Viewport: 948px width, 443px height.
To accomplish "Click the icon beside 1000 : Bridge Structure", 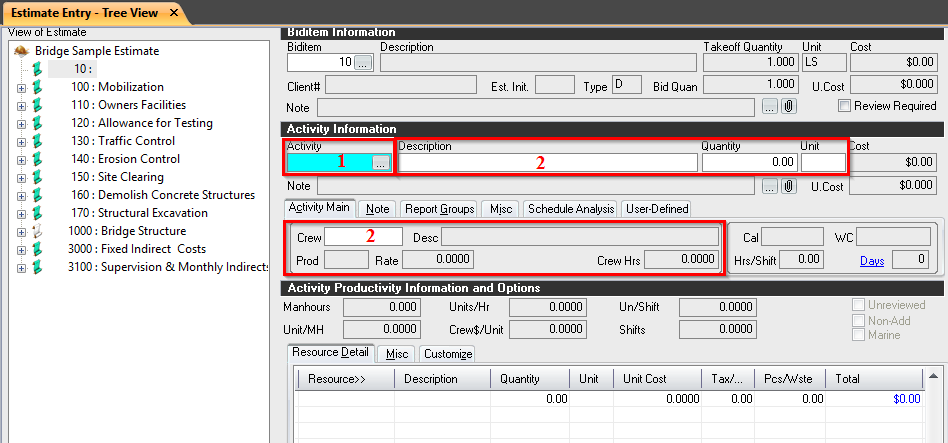I will (38, 231).
